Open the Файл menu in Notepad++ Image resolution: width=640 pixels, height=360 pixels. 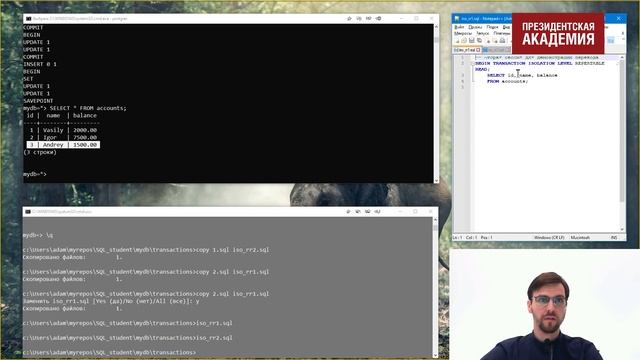[x=459, y=27]
